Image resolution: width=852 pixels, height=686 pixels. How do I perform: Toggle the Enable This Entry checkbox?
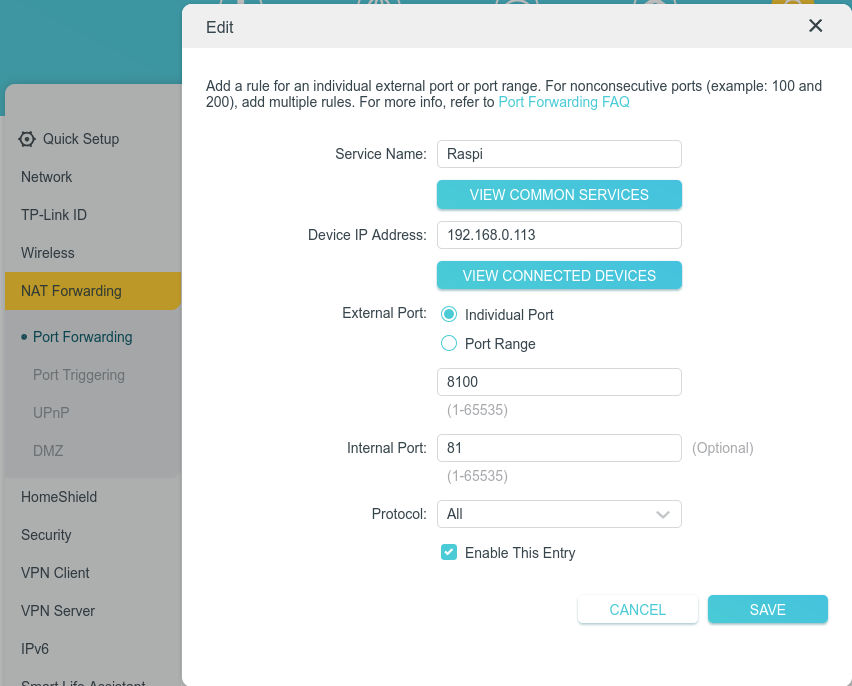[449, 552]
